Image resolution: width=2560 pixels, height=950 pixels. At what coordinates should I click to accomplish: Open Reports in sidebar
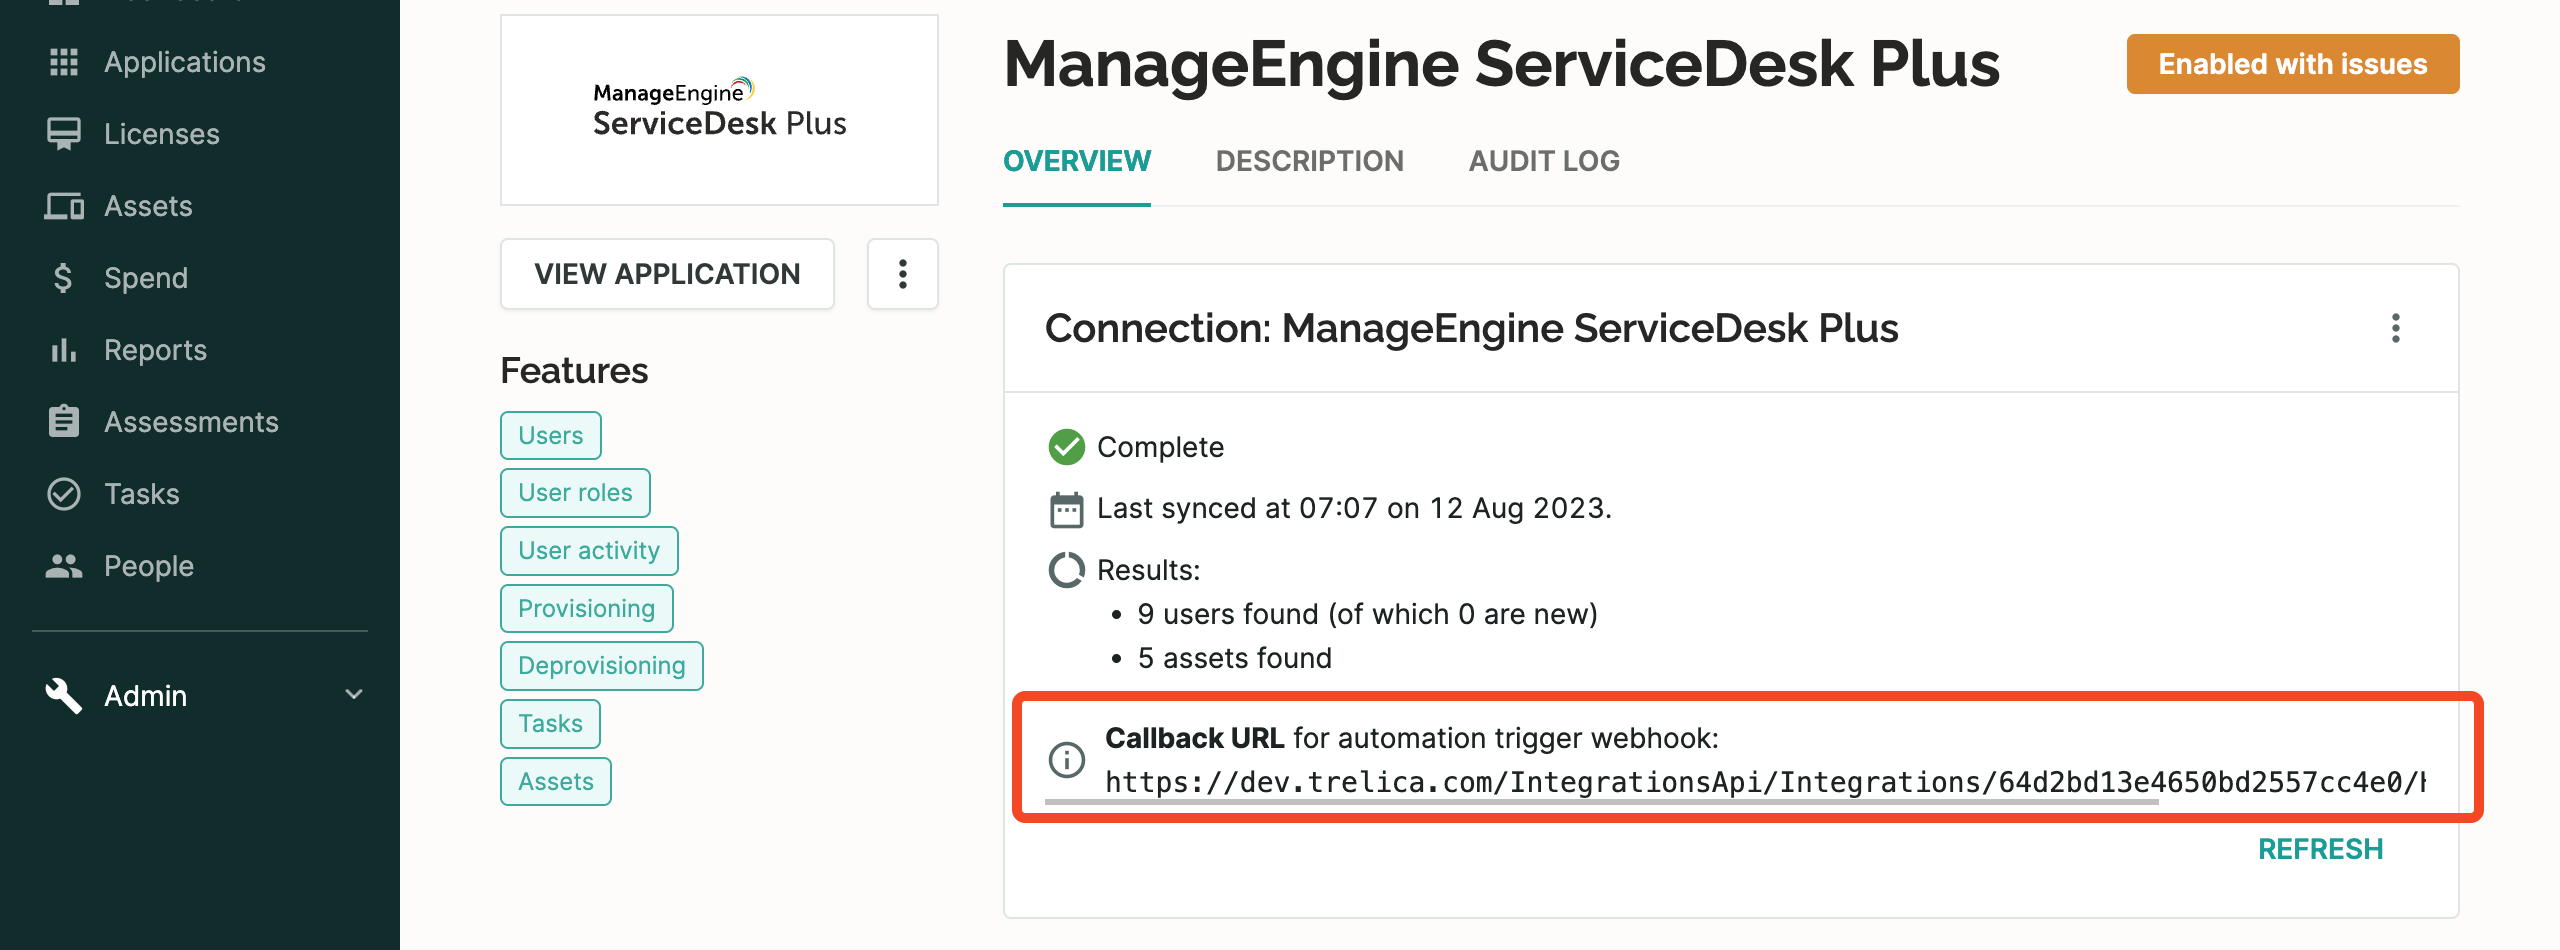pyautogui.click(x=156, y=350)
